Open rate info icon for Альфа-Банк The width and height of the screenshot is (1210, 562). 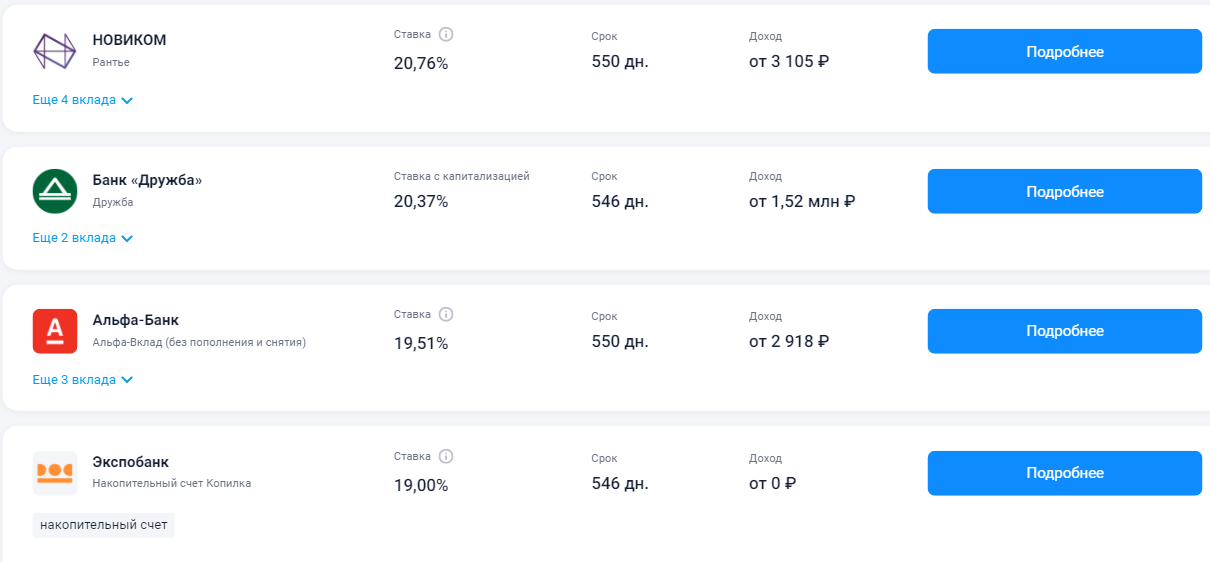tap(446, 314)
